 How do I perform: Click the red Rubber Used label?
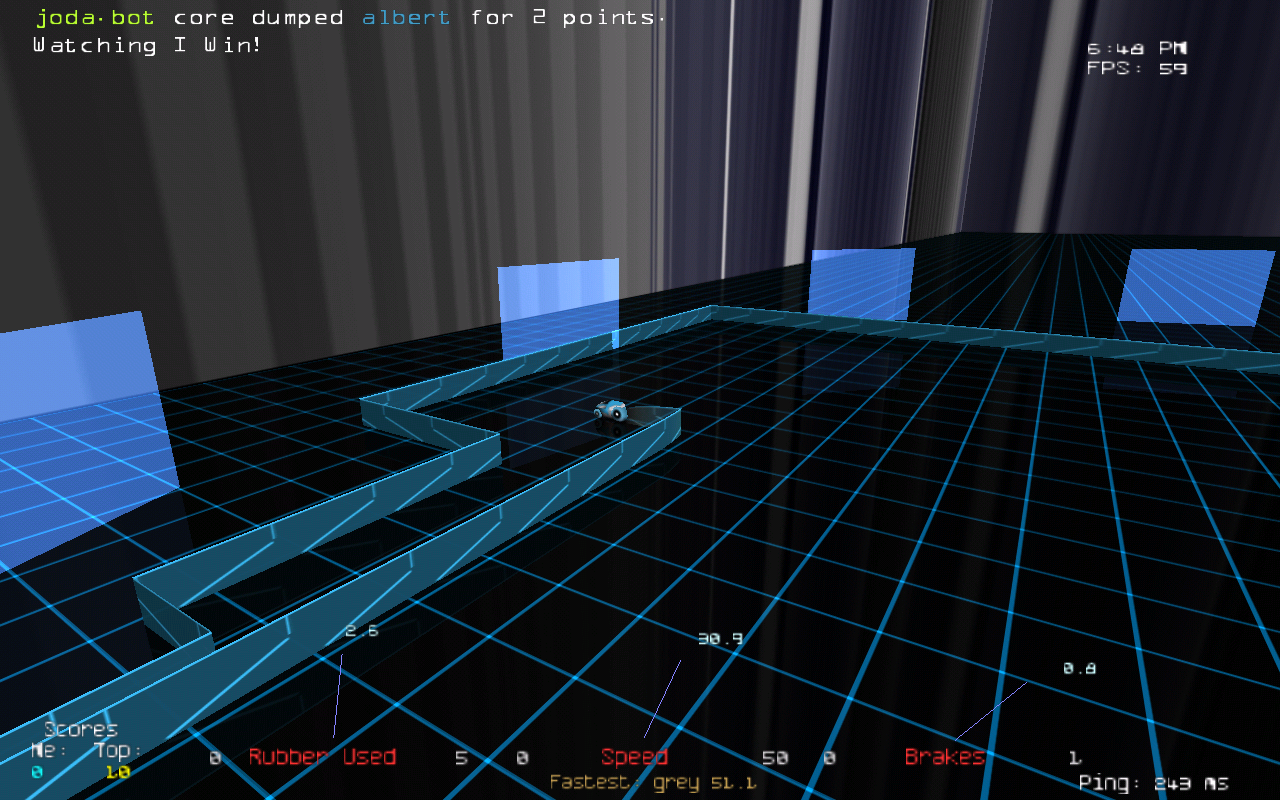pos(322,757)
